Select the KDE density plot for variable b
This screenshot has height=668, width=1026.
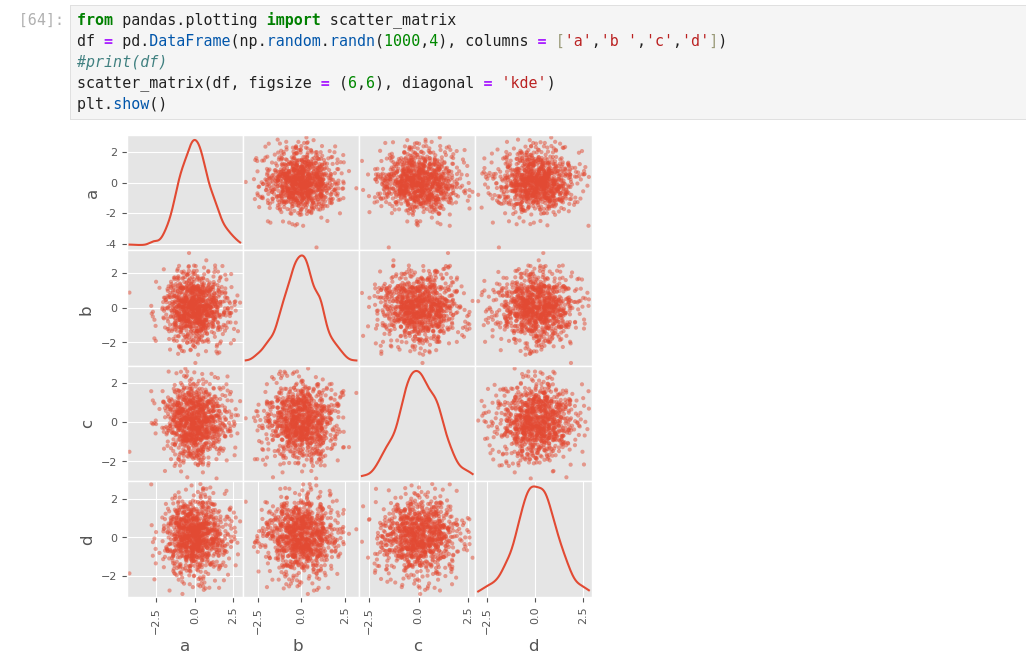click(x=301, y=307)
